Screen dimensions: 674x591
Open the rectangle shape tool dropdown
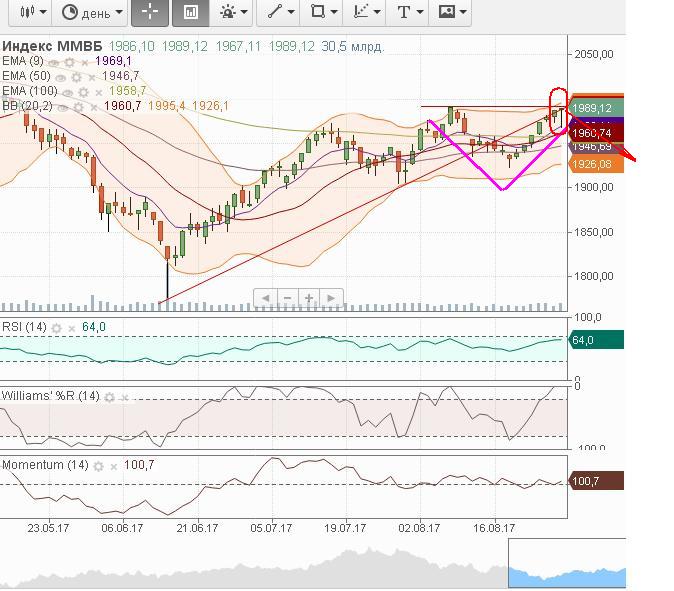[322, 12]
